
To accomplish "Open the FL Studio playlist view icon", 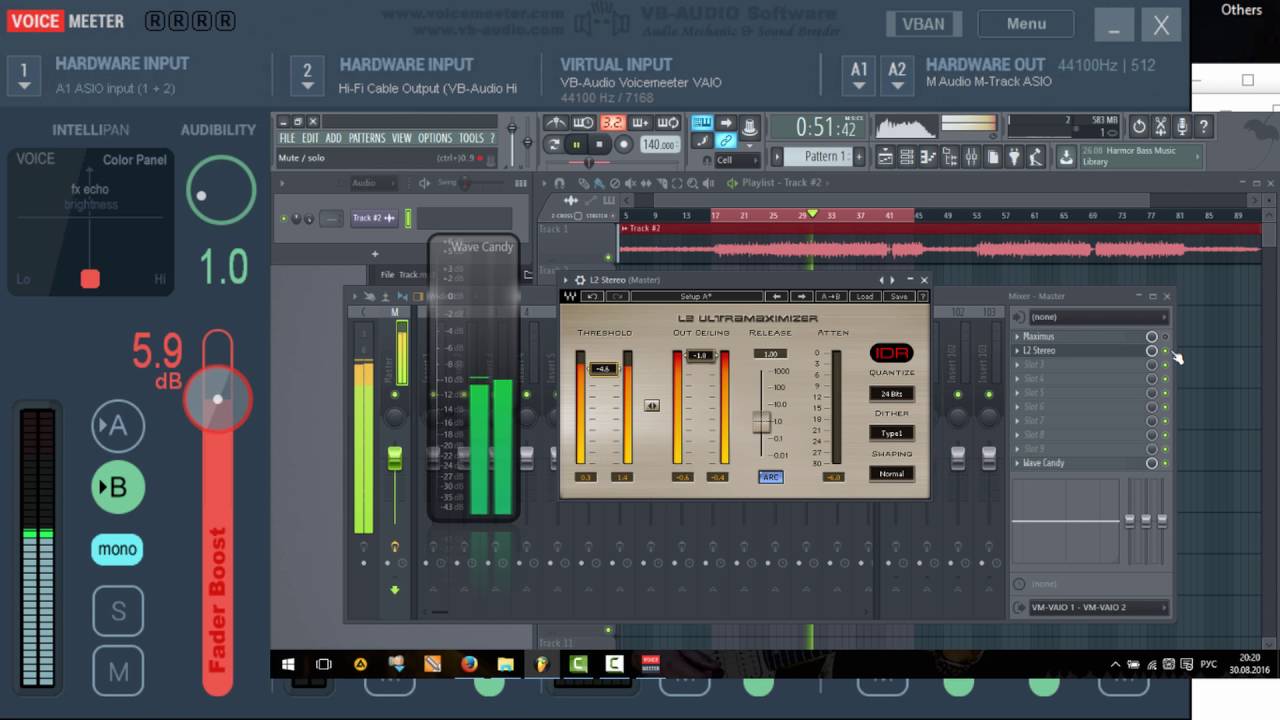I will click(x=885, y=157).
